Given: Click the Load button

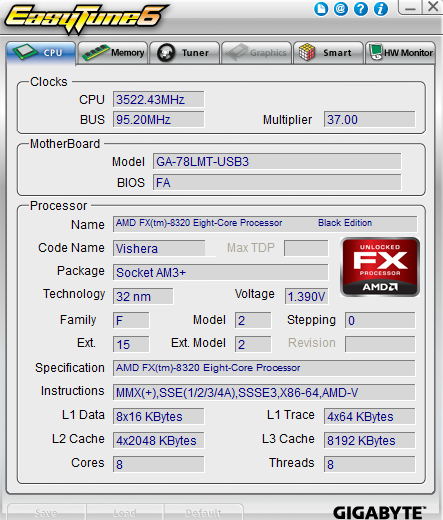Looking at the screenshot, I should coord(125,512).
